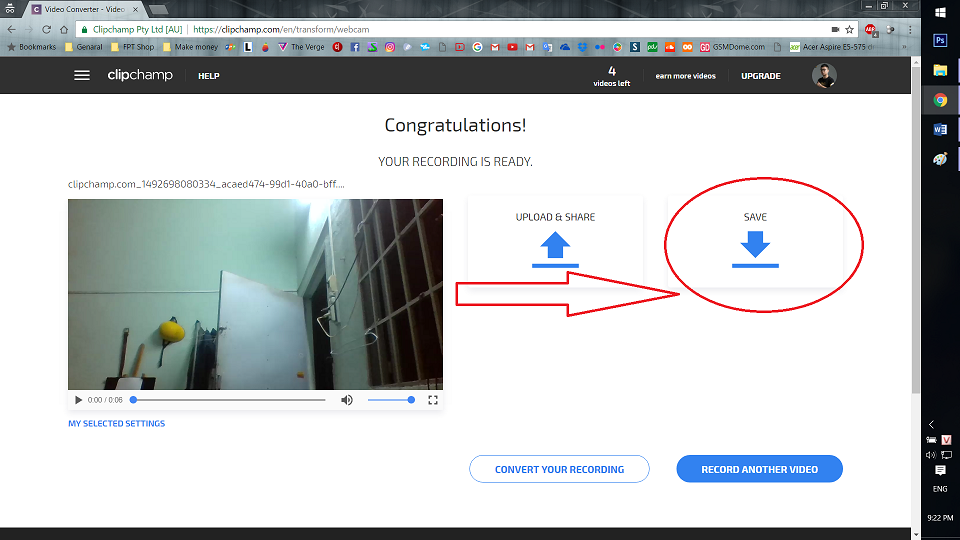The width and height of the screenshot is (960, 540).
Task: Open The Verge bookmark
Action: 301,47
